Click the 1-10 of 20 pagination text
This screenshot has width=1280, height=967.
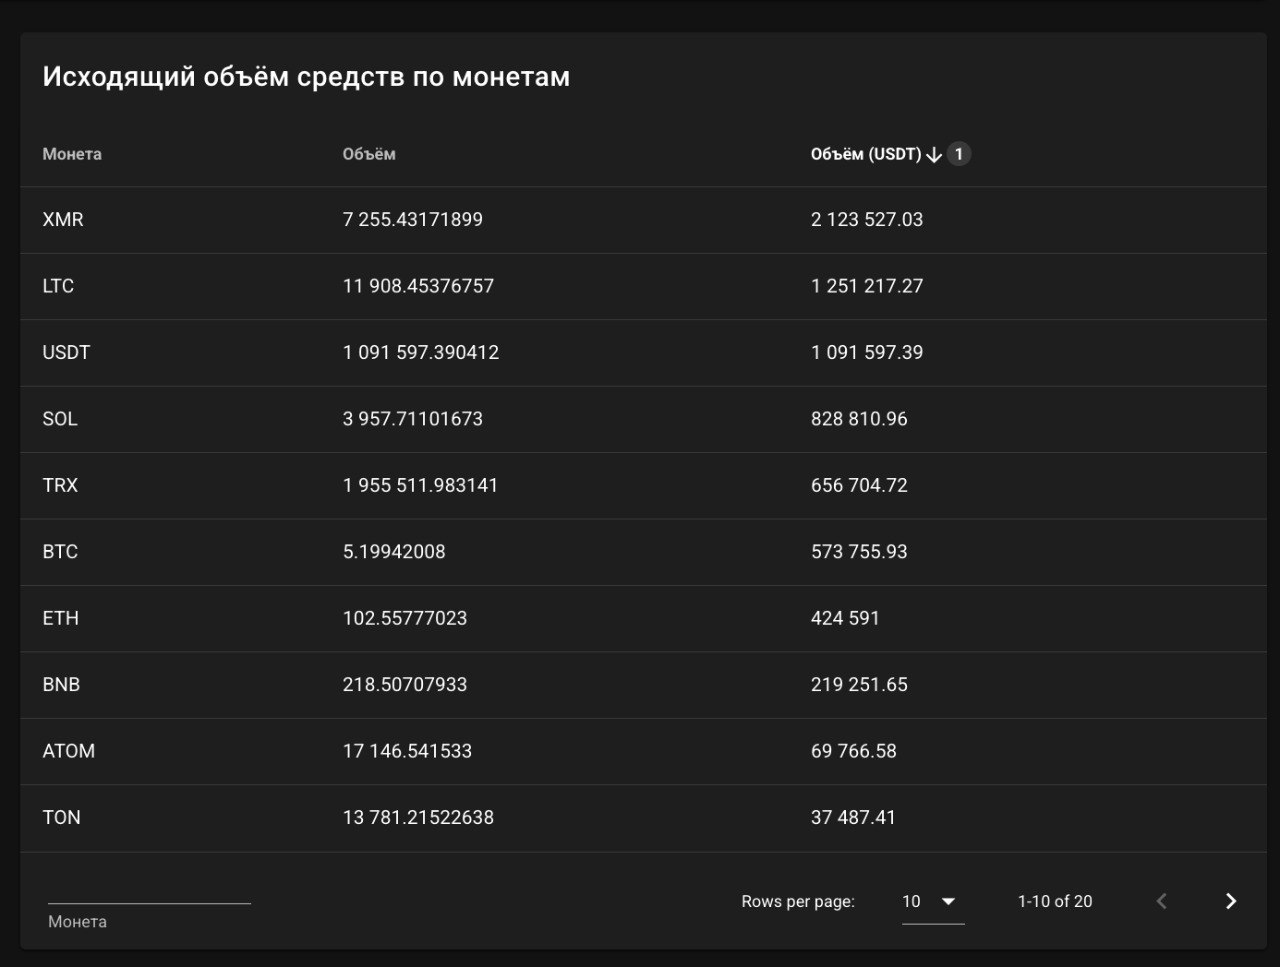point(1055,902)
